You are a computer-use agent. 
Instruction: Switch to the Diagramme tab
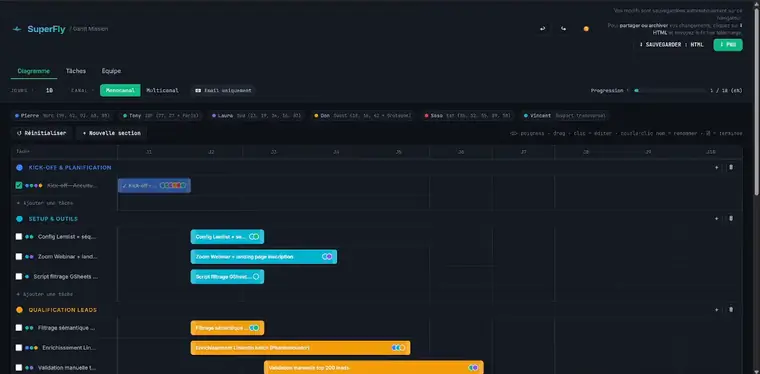click(33, 71)
